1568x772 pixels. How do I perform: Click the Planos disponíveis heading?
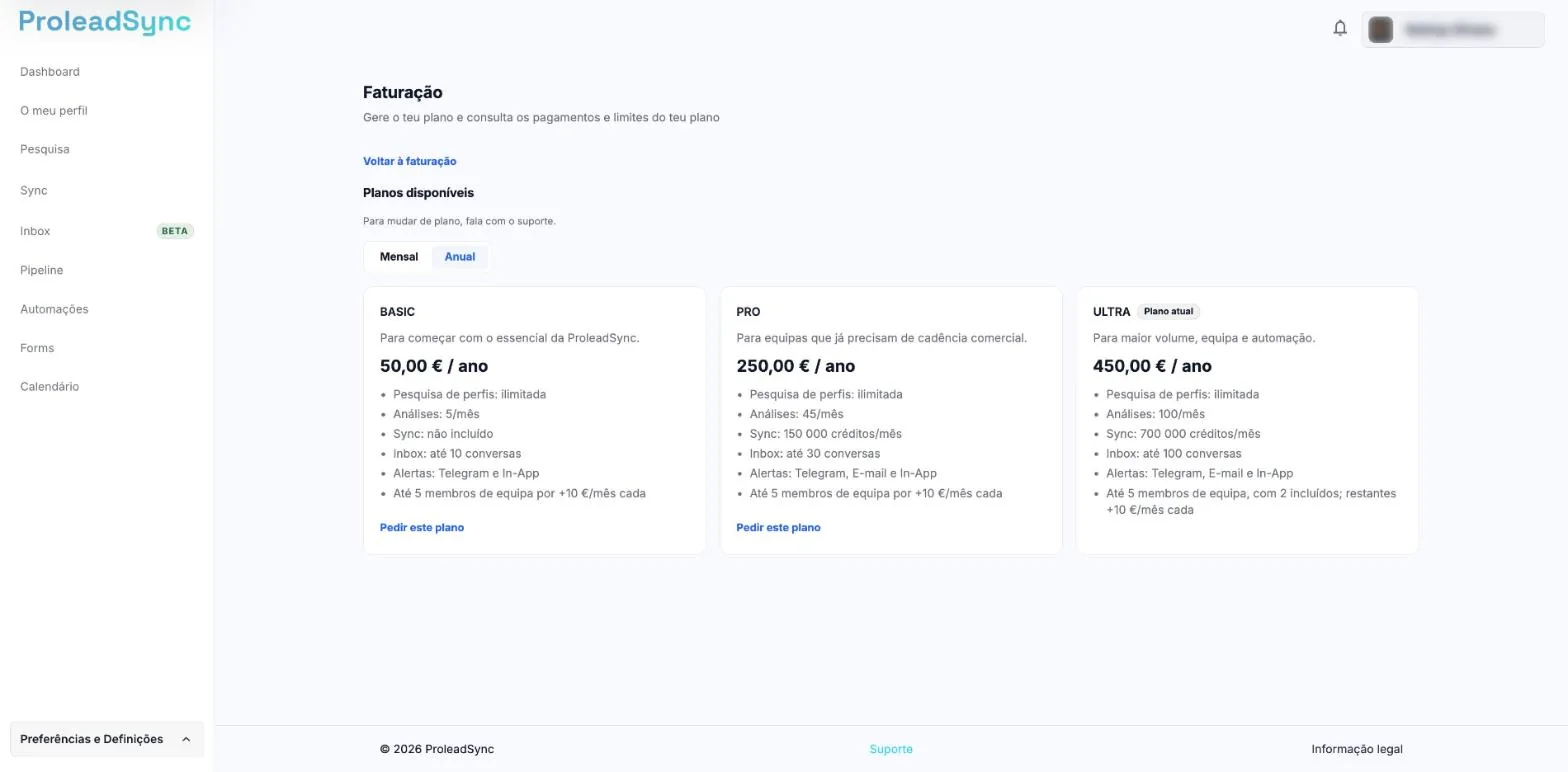(x=419, y=193)
